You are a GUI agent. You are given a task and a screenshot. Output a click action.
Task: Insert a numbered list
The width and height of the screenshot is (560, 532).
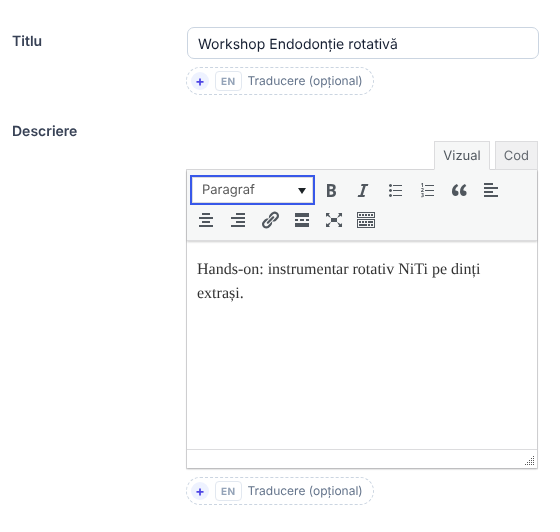tap(427, 190)
